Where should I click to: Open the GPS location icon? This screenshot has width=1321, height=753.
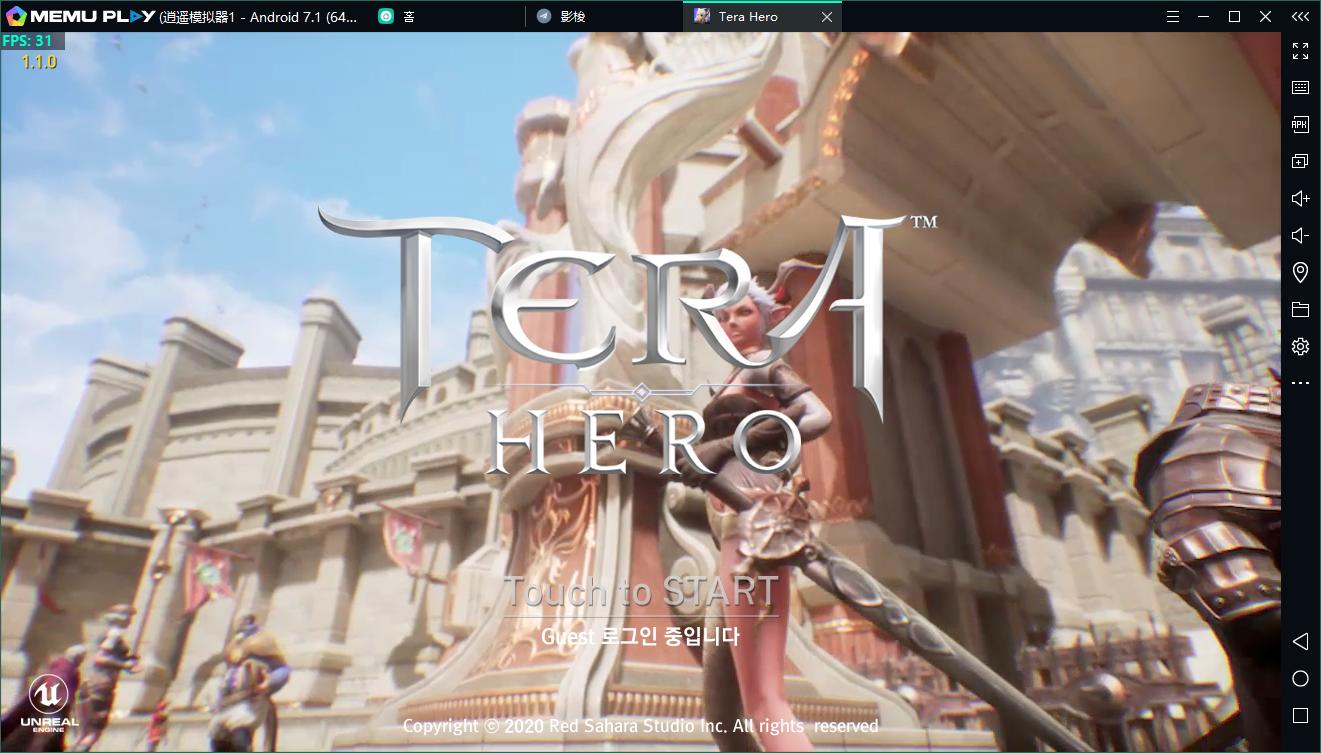pyautogui.click(x=1300, y=272)
